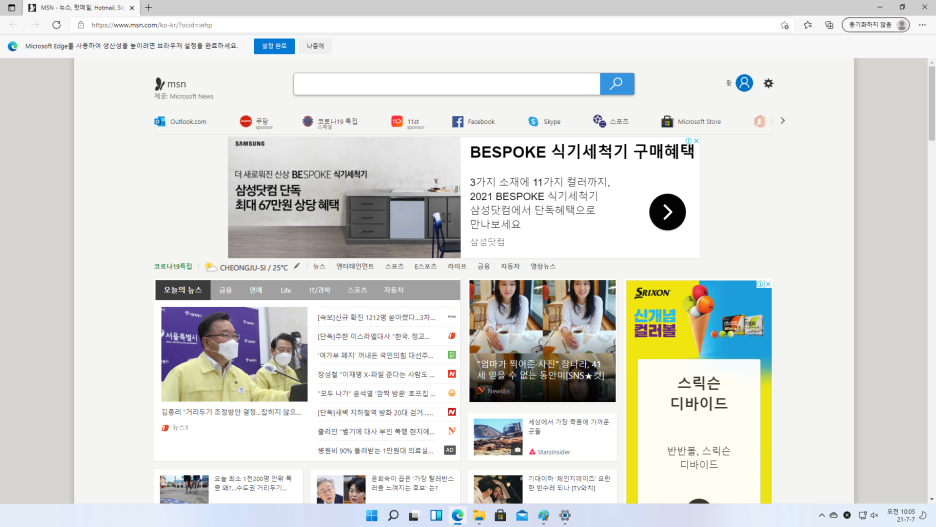
Task: Close the Samsung BESPOKE ad
Action: point(695,141)
